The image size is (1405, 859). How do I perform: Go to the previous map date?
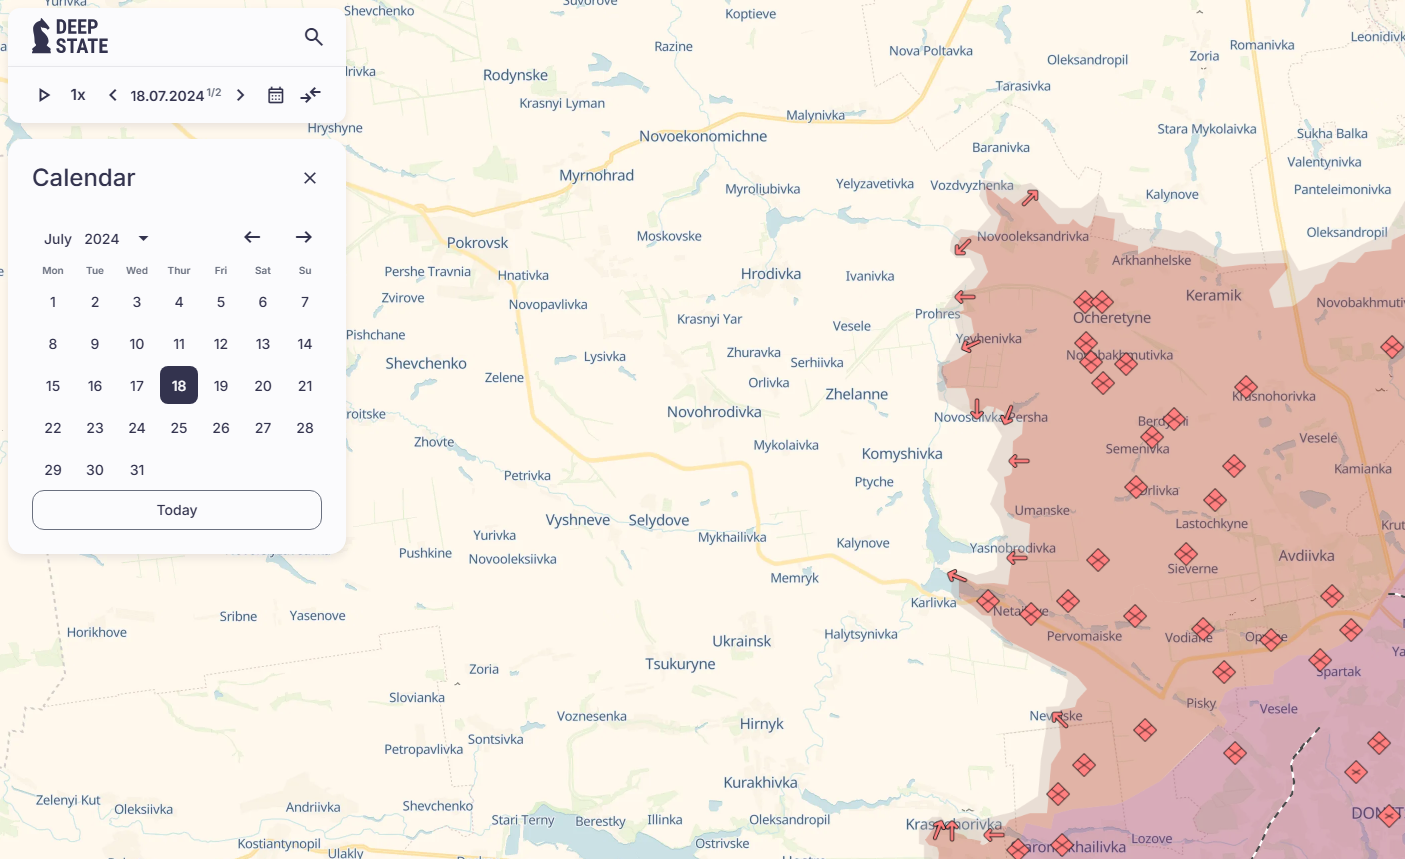113,95
